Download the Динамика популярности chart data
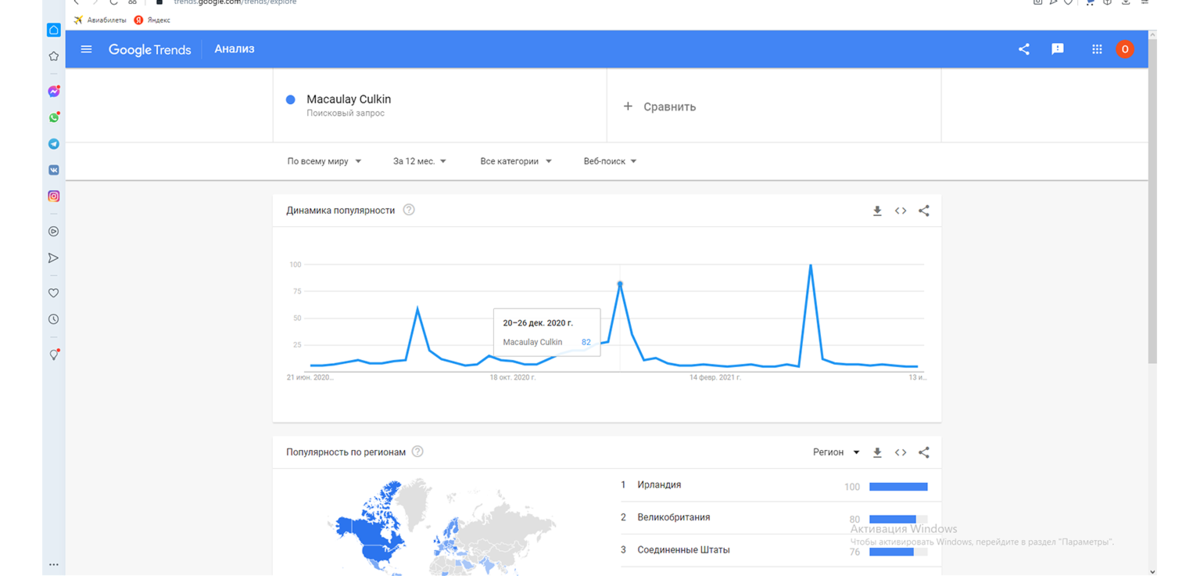Viewport: 1200px width, 576px height. [x=877, y=211]
